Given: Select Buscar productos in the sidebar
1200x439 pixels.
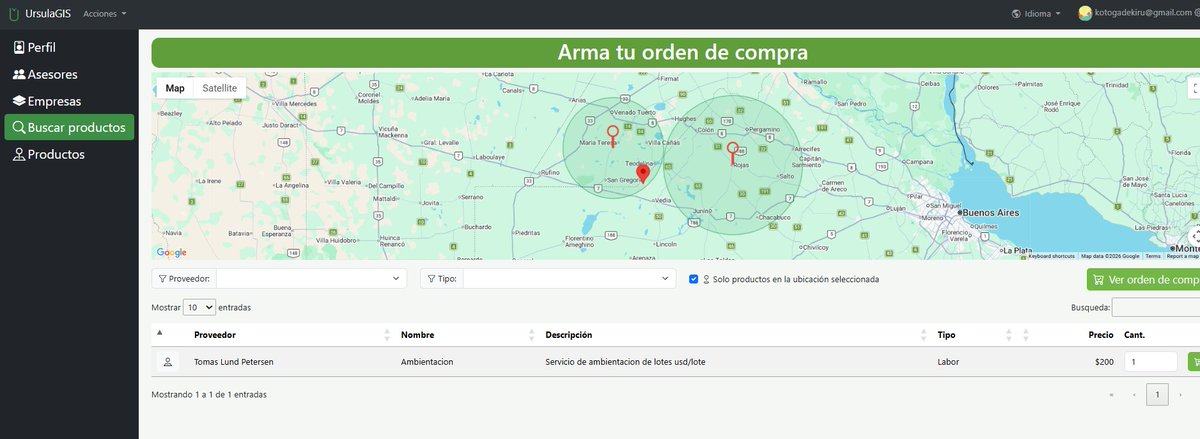Looking at the screenshot, I should (69, 128).
